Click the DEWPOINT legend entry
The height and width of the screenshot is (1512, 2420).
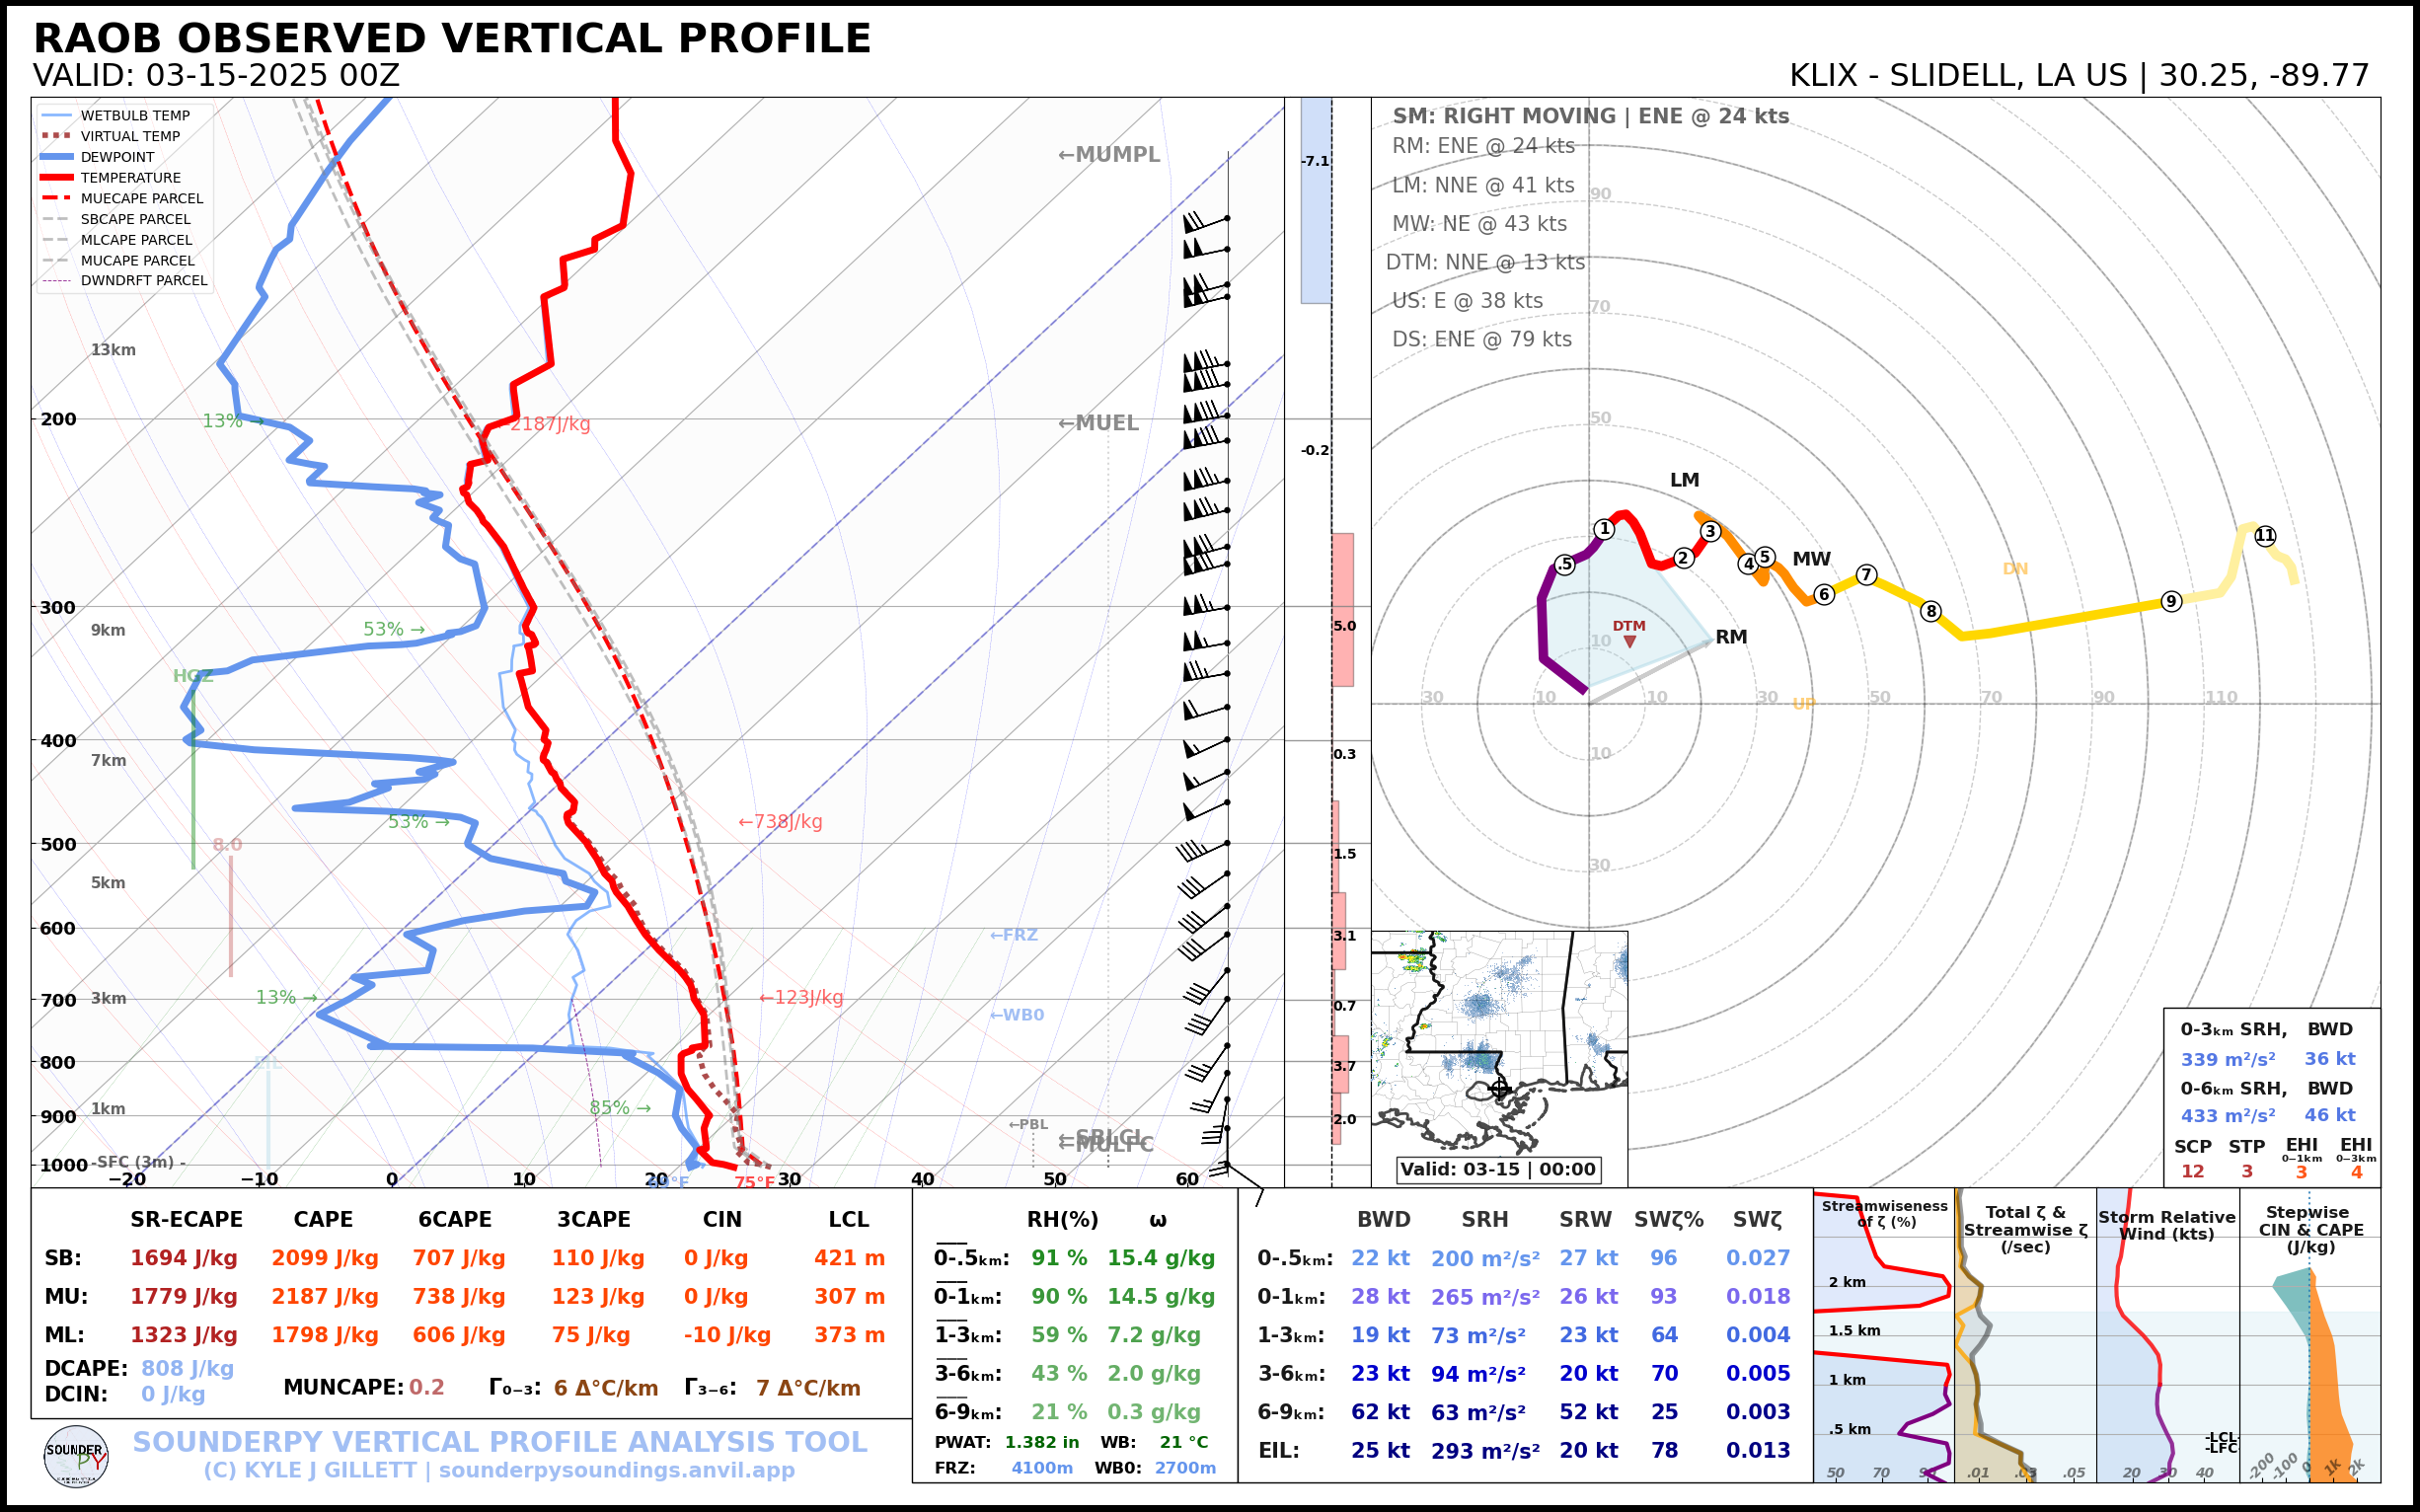click(x=117, y=157)
